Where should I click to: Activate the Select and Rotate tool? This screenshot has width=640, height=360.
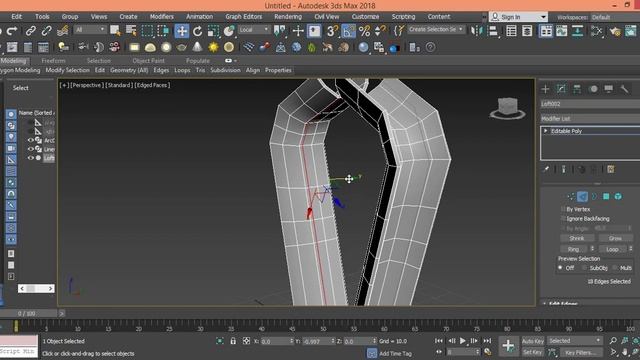(198, 31)
